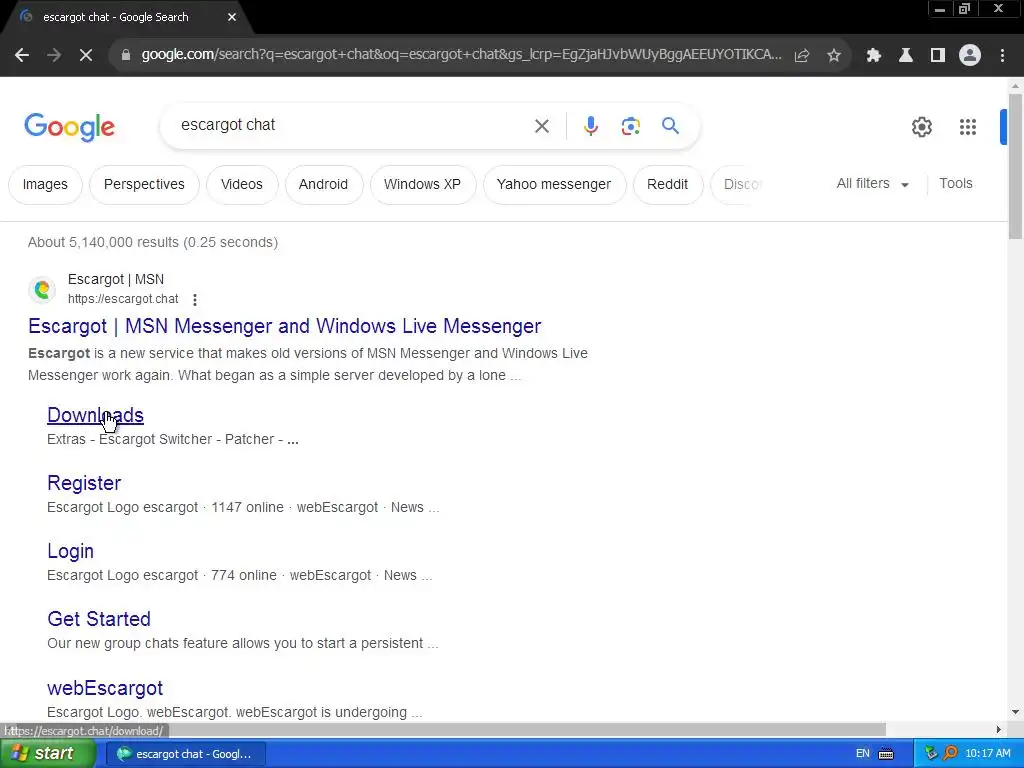This screenshot has height=768, width=1024.
Task: Click the search box with escargot chat
Action: point(353,125)
